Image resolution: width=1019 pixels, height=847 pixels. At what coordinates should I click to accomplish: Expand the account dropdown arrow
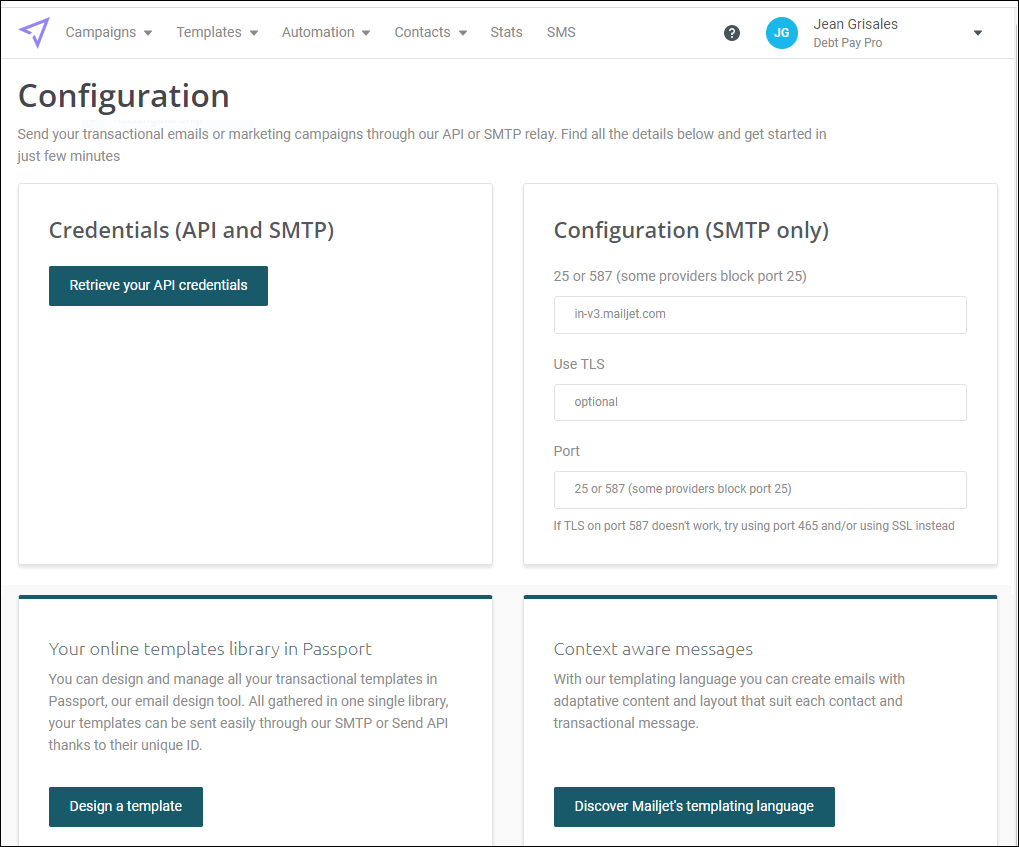[x=977, y=33]
